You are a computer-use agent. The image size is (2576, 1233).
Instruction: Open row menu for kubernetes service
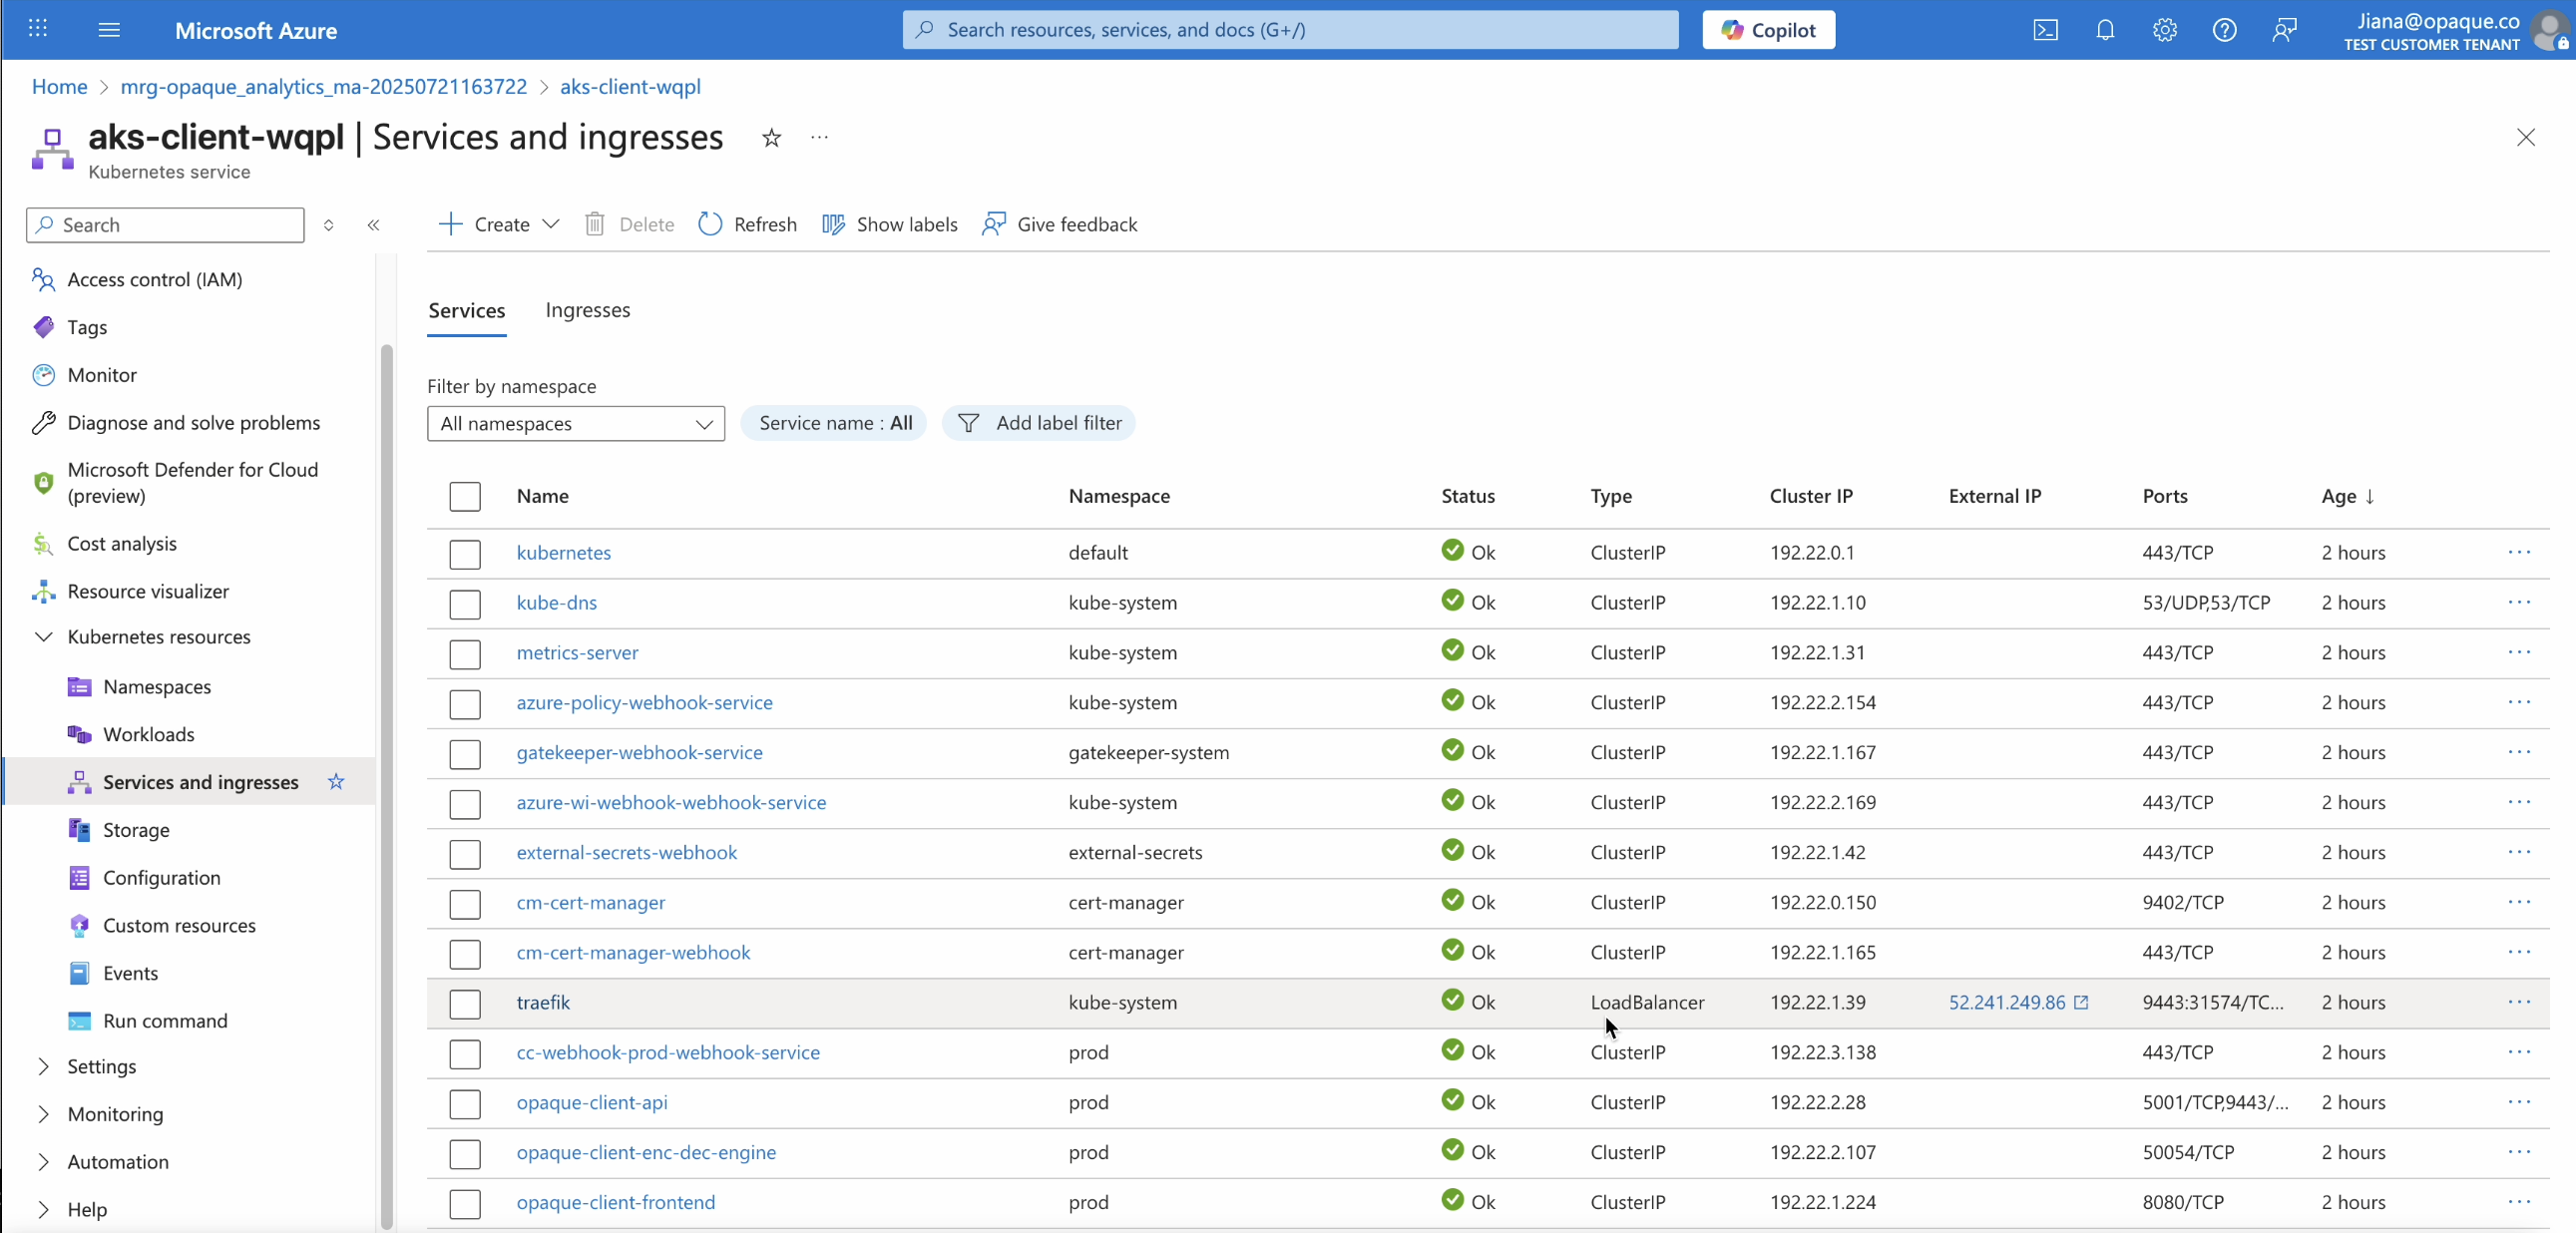(x=2519, y=552)
